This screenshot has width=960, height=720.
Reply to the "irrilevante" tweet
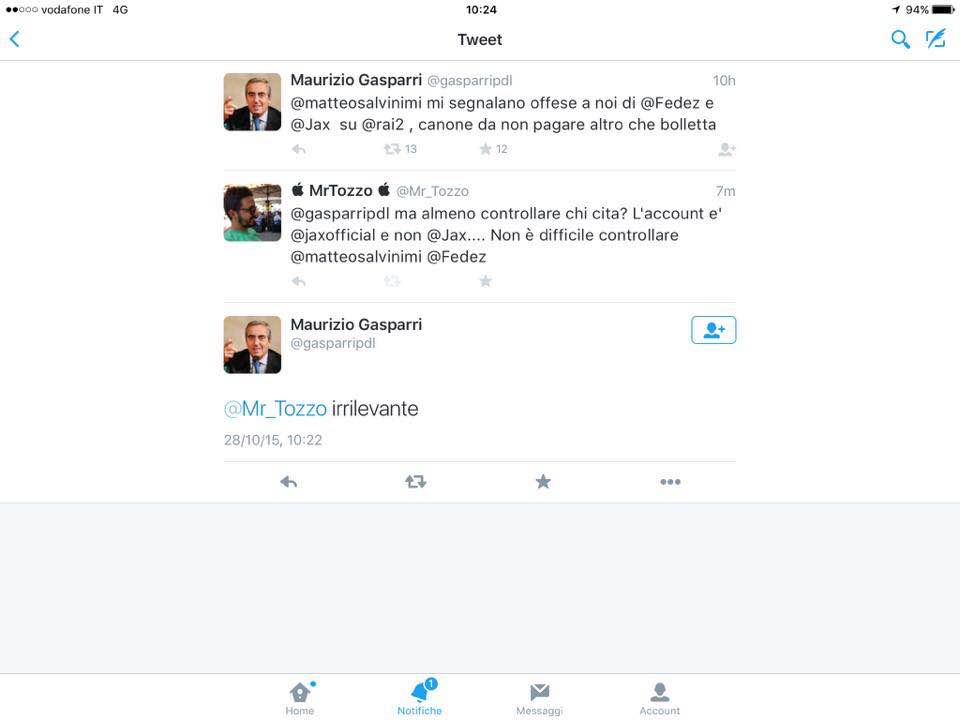pyautogui.click(x=288, y=482)
